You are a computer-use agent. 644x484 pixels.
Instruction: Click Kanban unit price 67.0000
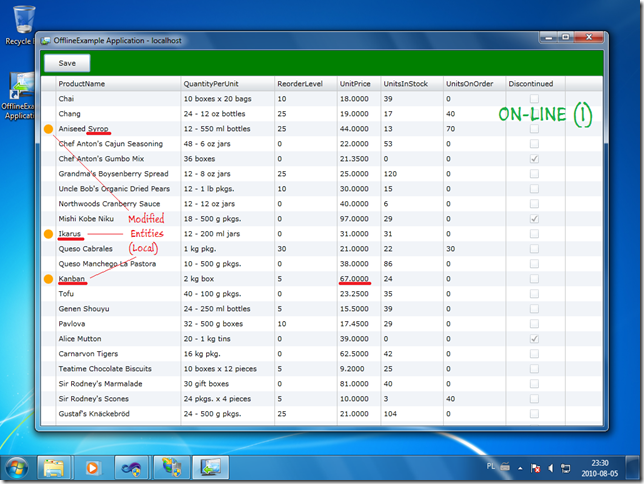[359, 279]
